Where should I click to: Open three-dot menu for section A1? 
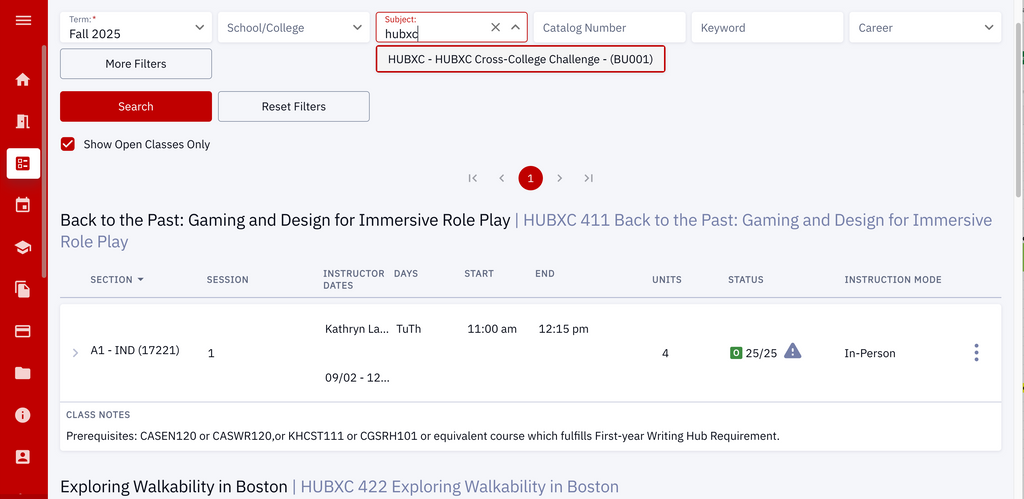pos(976,353)
